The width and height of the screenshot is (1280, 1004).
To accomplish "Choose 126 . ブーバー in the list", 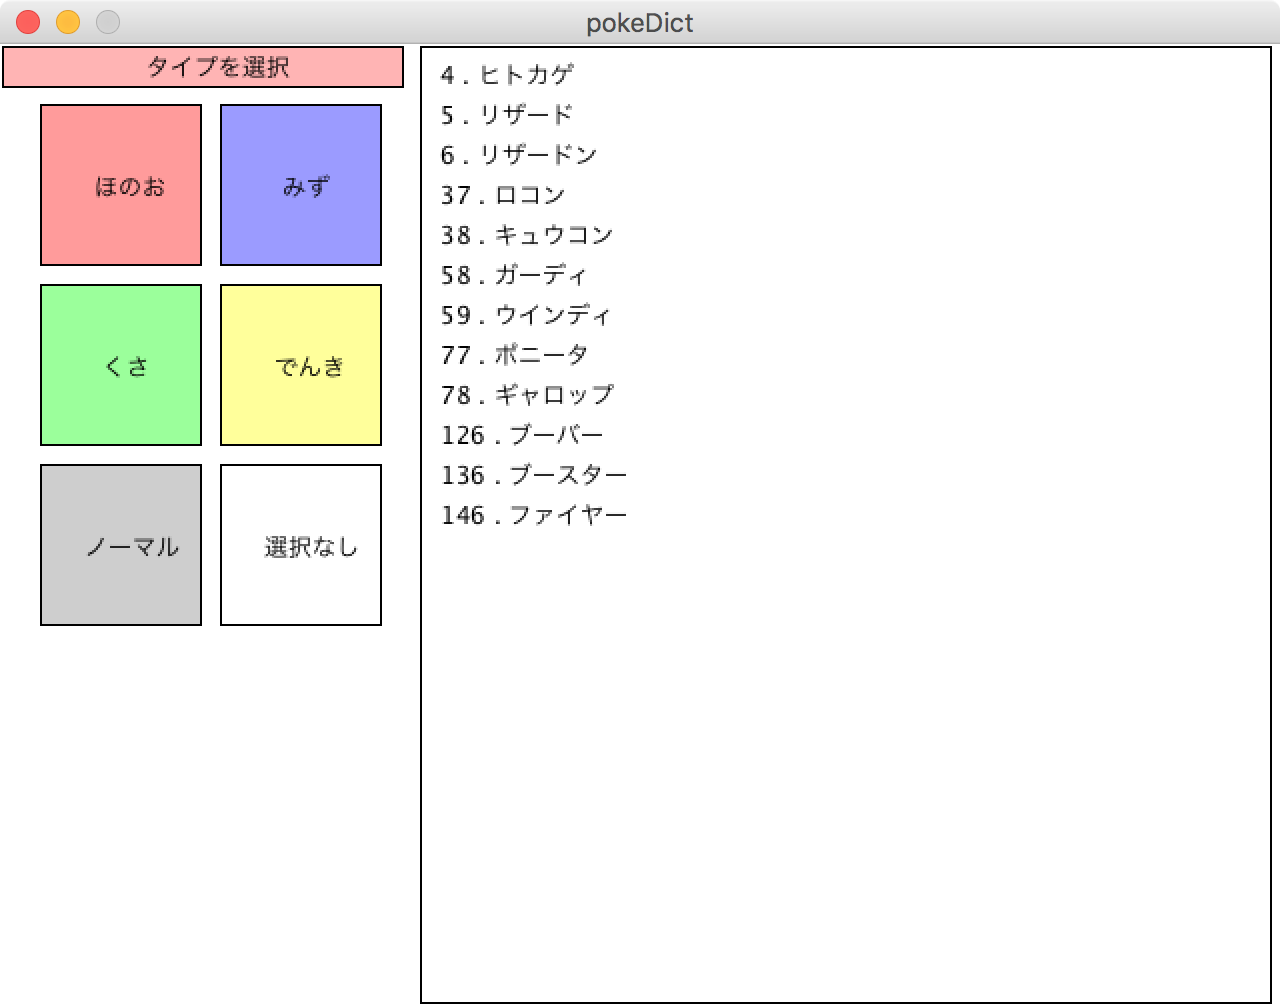I will [x=522, y=435].
